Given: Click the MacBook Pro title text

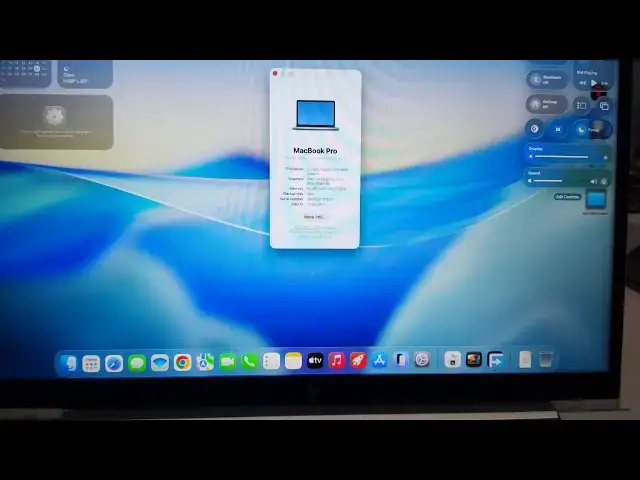Looking at the screenshot, I should pos(315,151).
